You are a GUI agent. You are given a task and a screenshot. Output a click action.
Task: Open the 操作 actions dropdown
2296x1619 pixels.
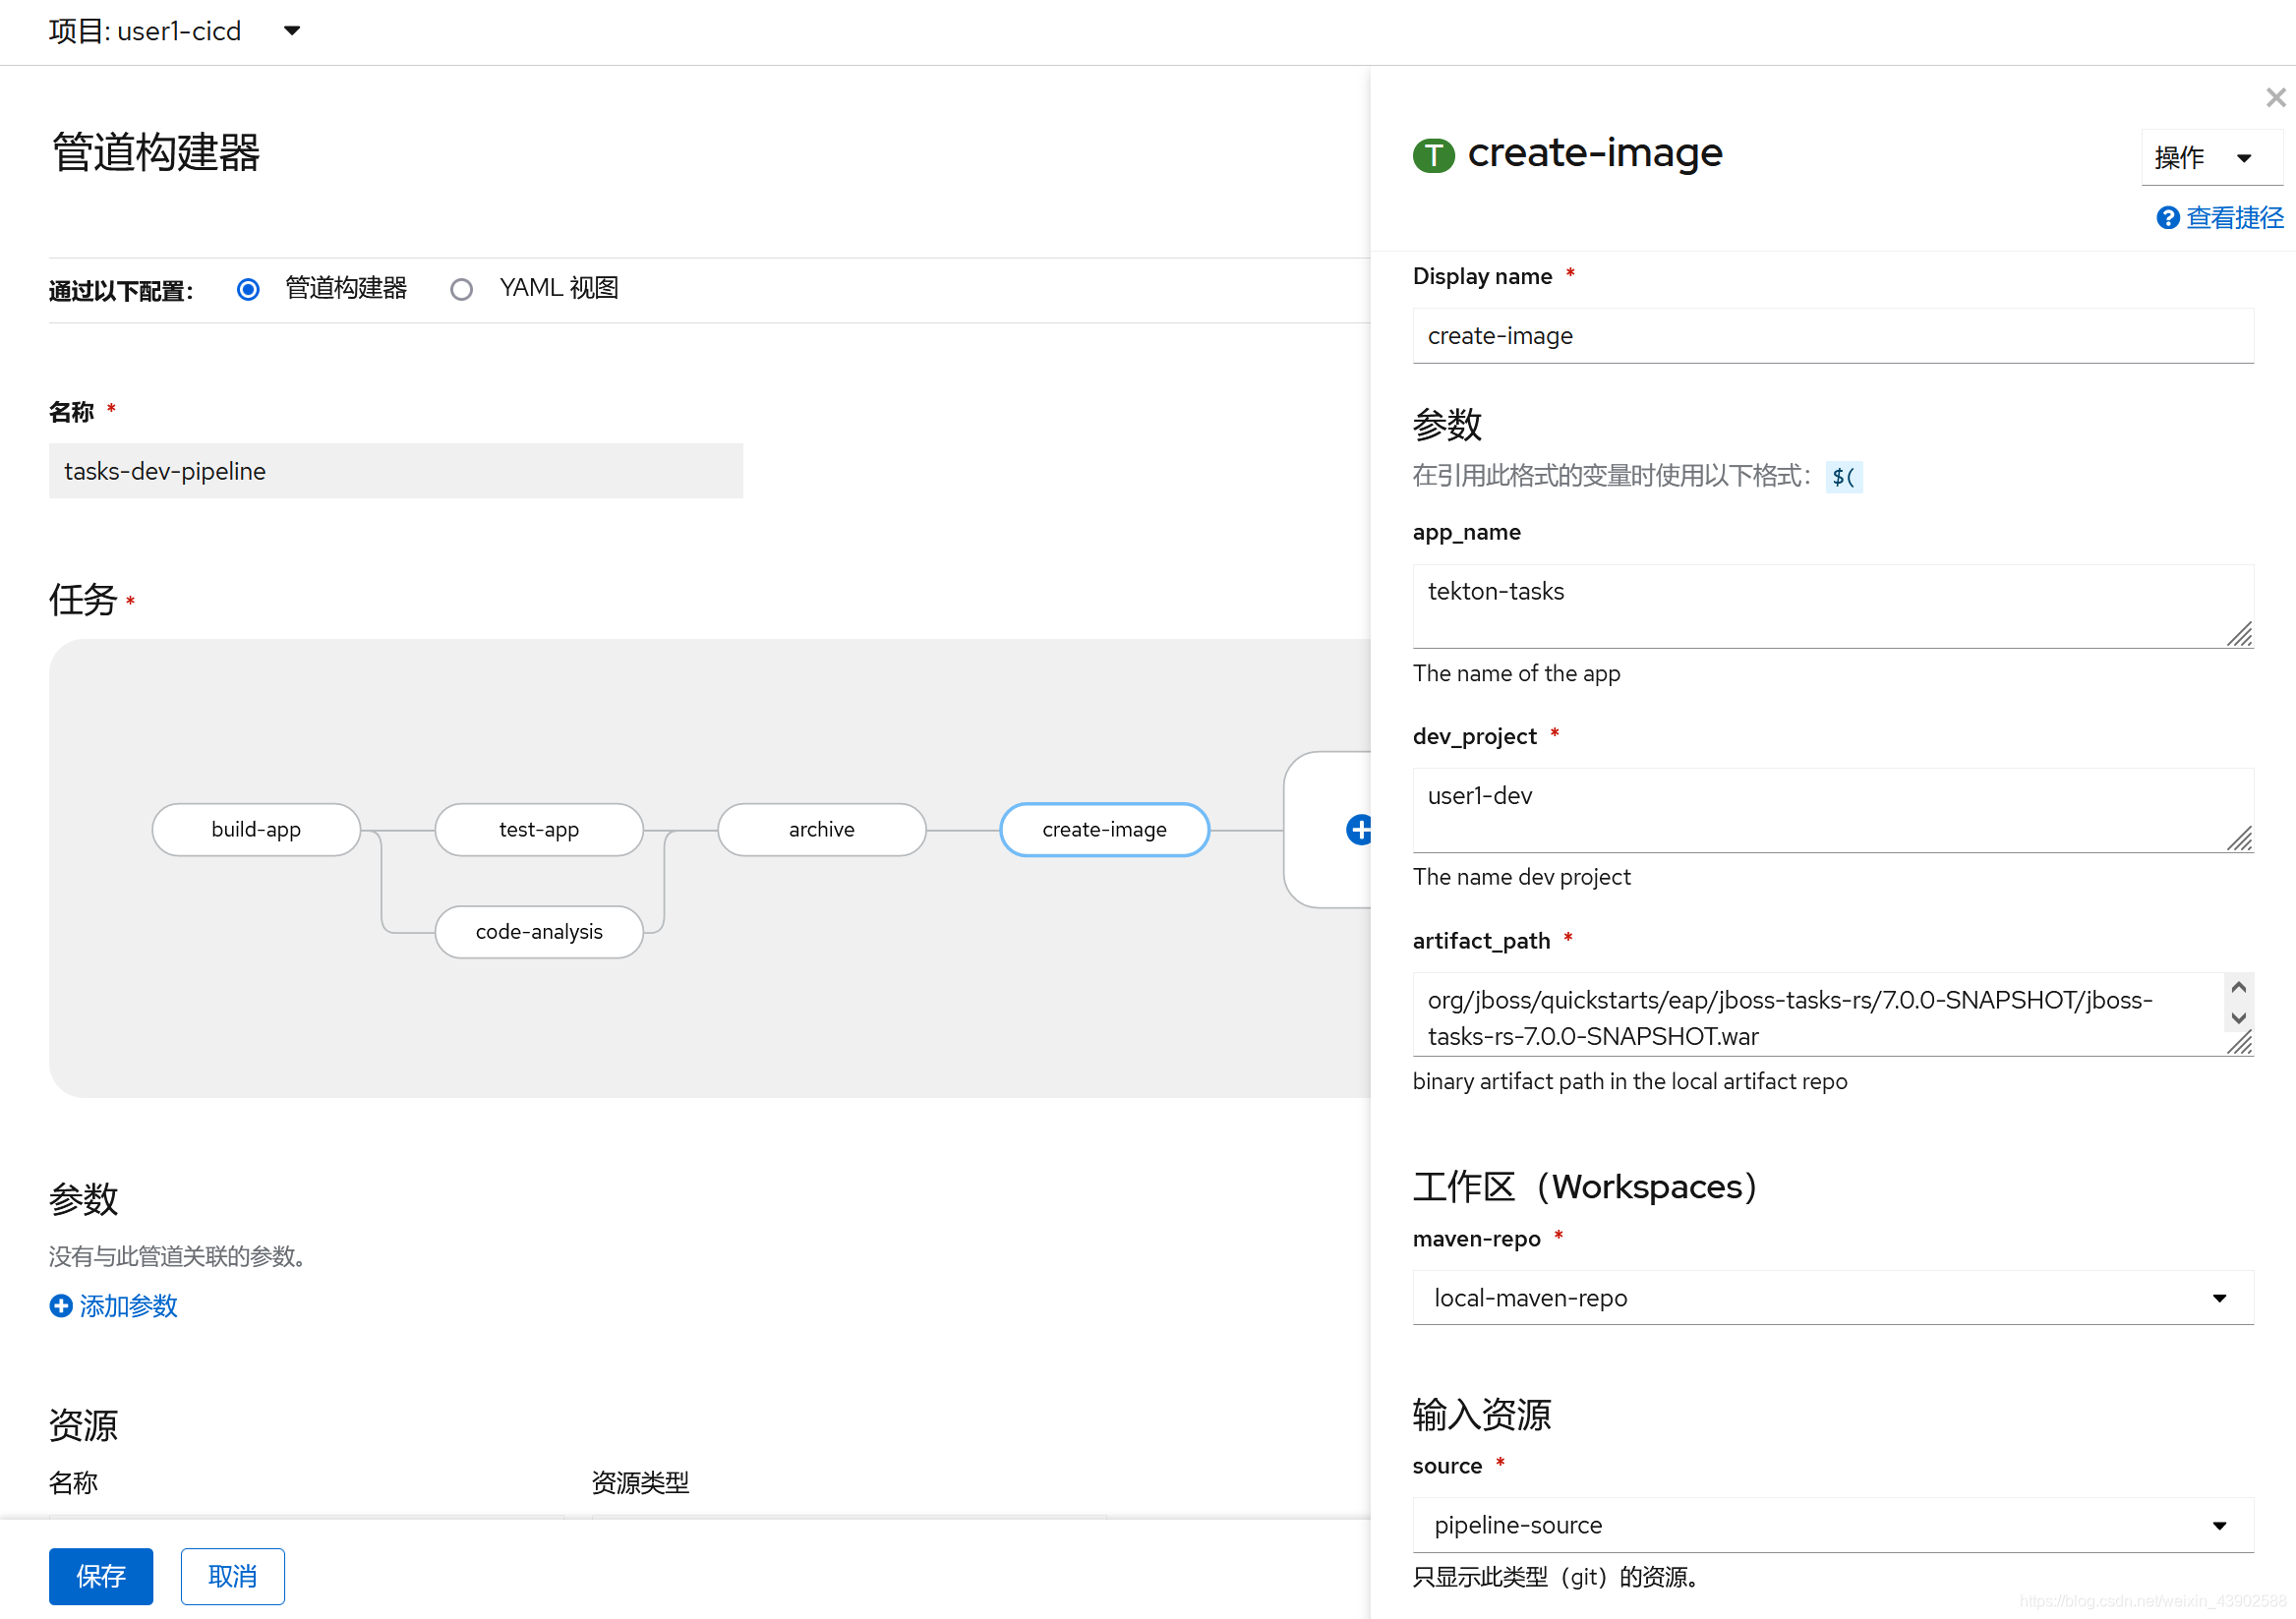pyautogui.click(x=2211, y=157)
